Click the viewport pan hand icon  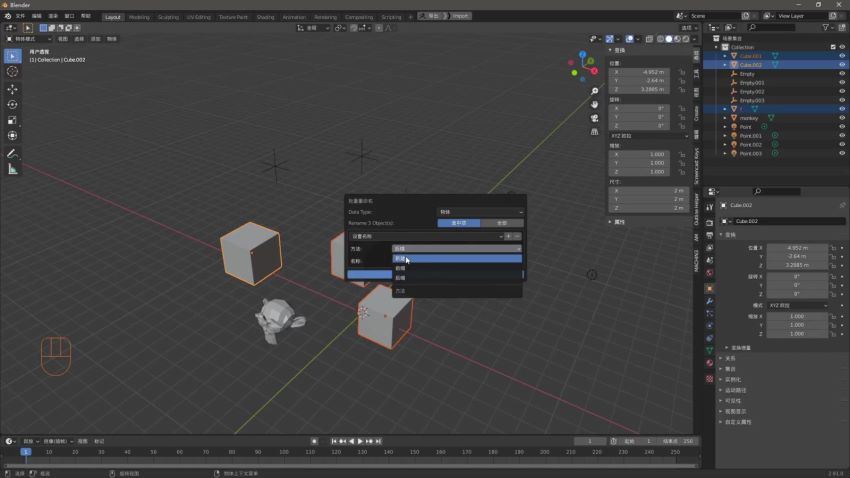tap(595, 105)
